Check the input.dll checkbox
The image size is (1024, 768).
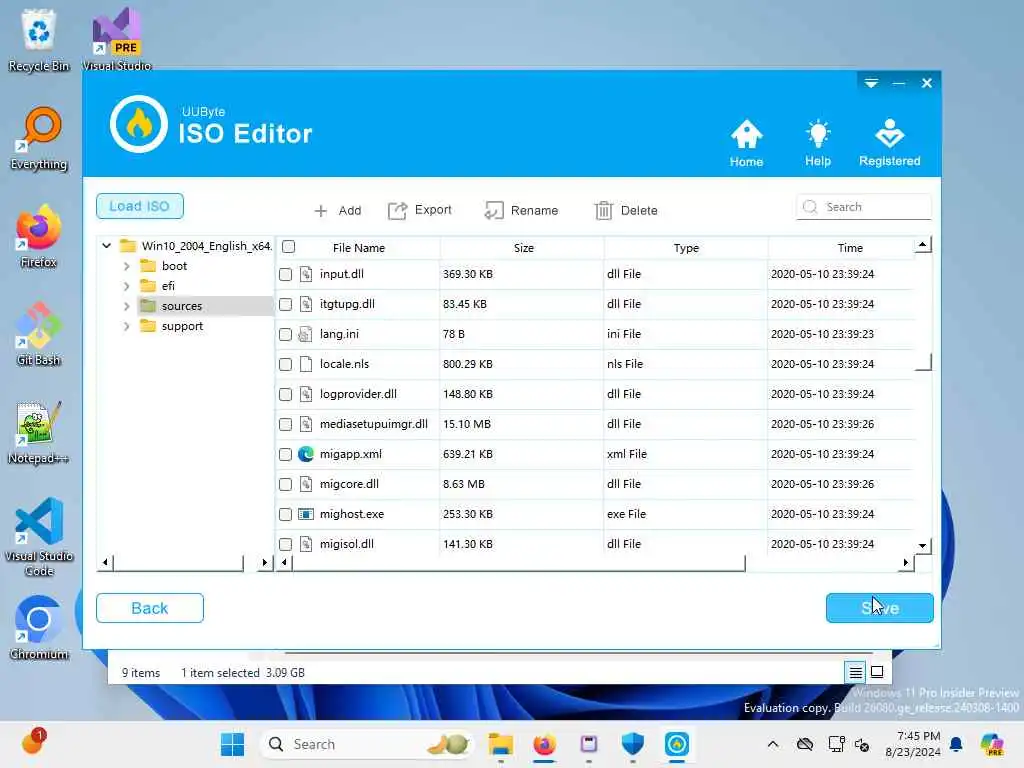pos(285,275)
